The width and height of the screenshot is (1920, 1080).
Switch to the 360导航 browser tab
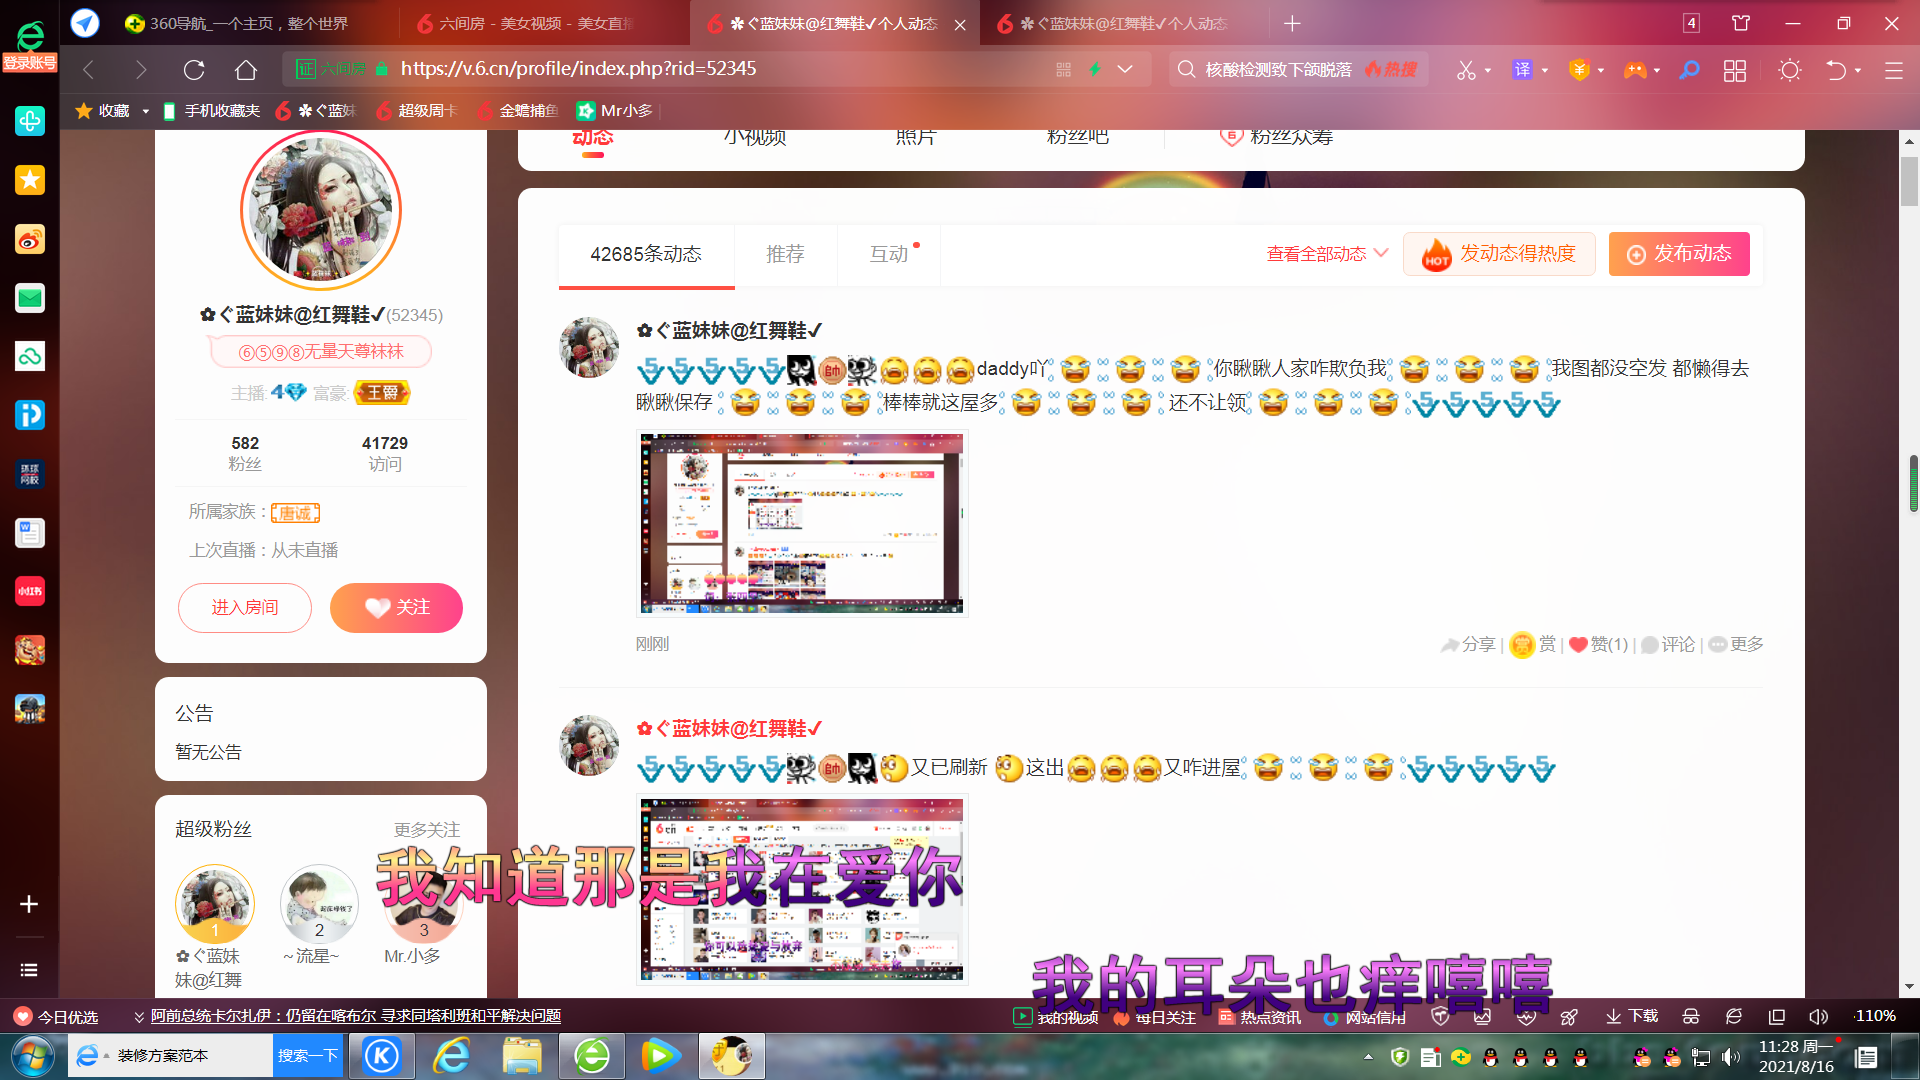click(x=236, y=23)
